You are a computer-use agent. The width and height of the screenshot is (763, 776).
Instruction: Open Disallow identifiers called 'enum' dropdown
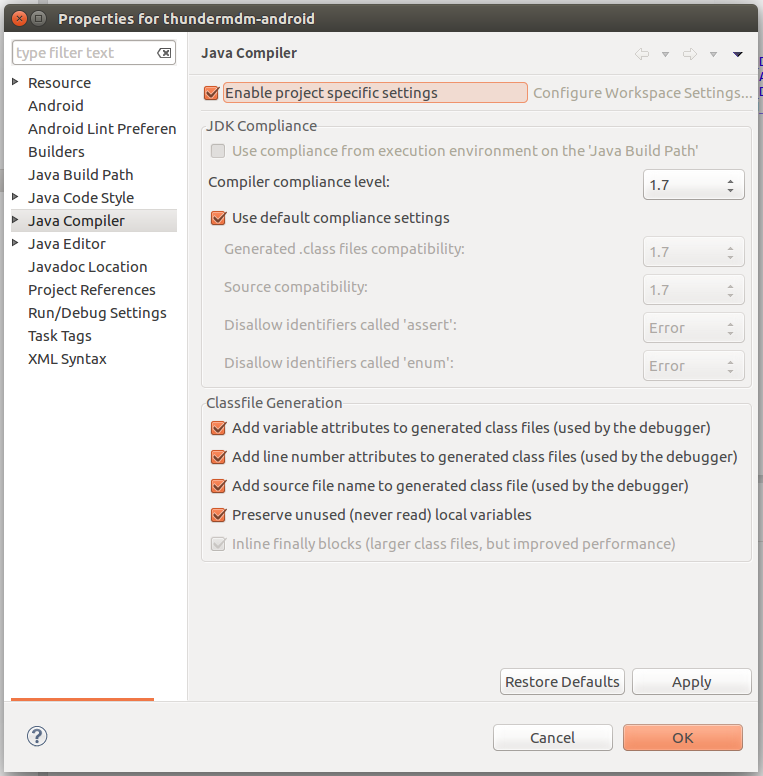693,366
